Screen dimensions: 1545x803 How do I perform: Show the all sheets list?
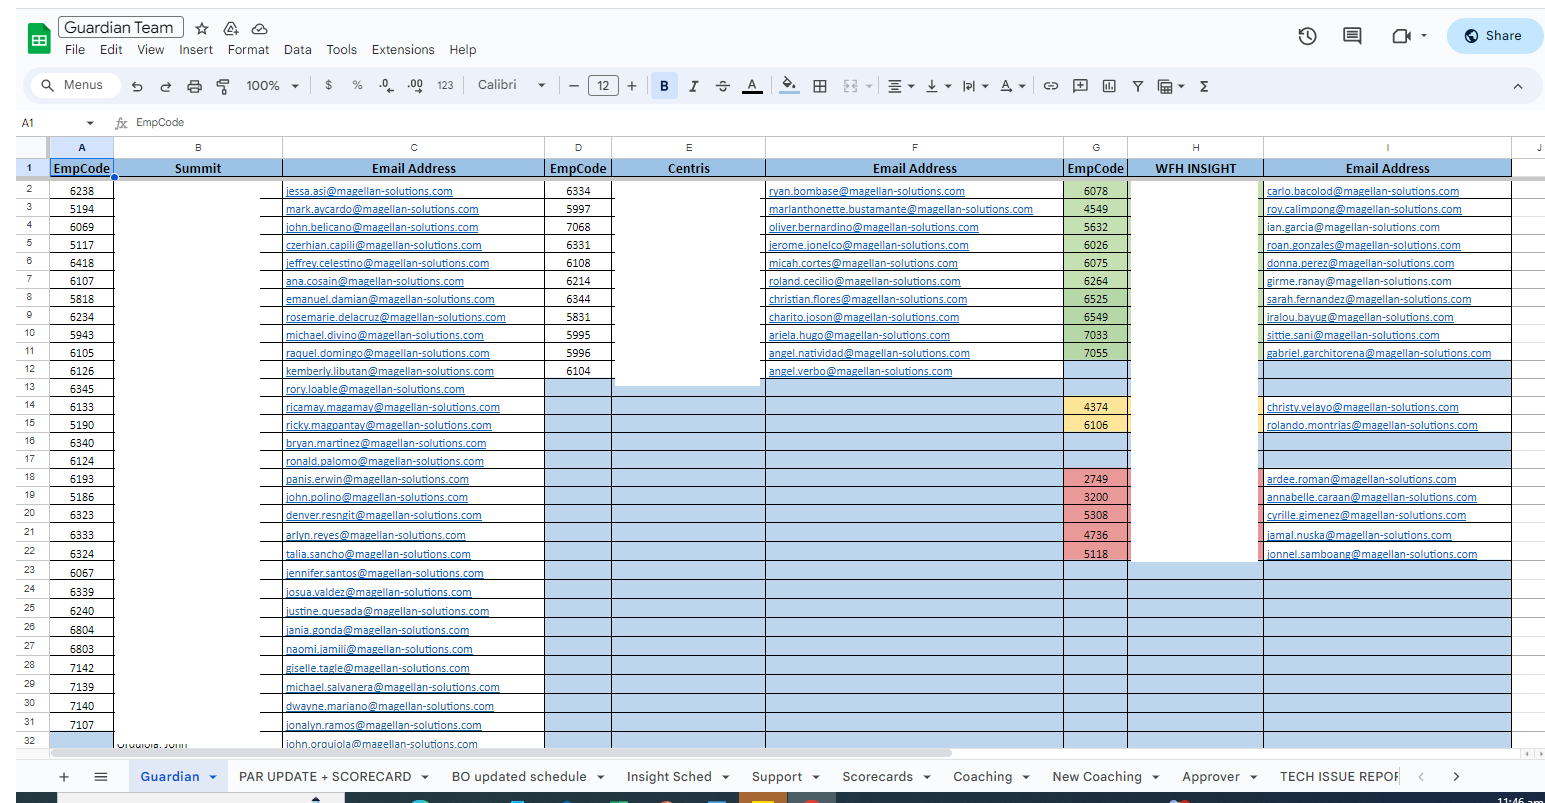tap(101, 777)
